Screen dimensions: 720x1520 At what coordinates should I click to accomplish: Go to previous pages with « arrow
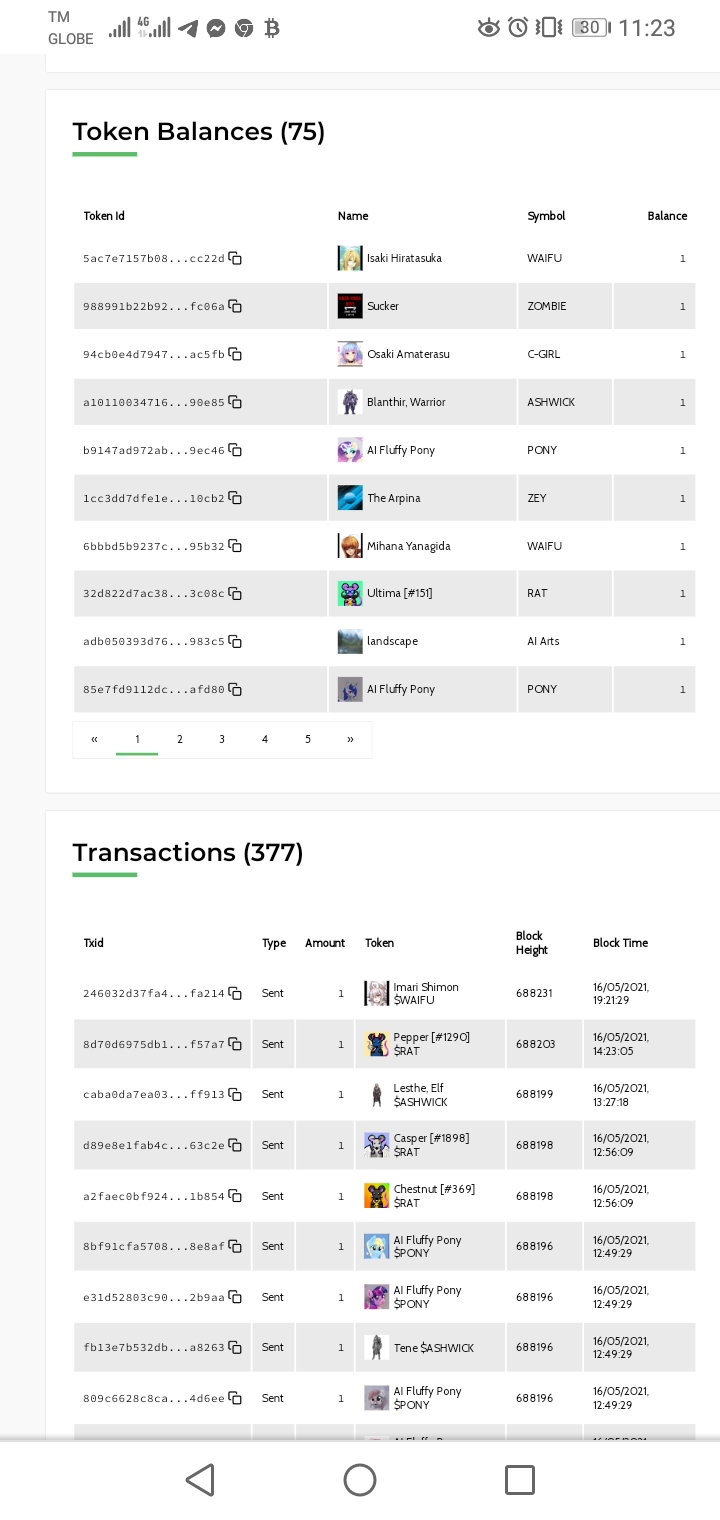pyautogui.click(x=94, y=739)
